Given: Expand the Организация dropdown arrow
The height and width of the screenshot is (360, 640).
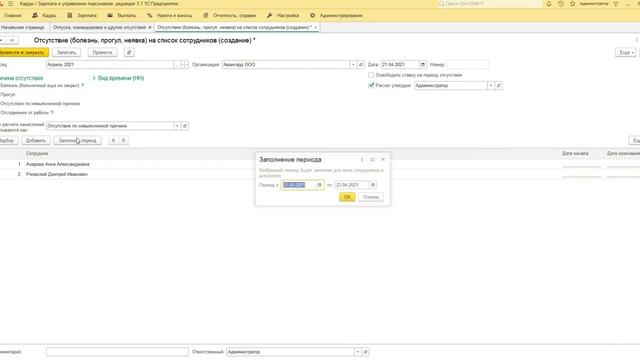Looking at the screenshot, I should pyautogui.click(x=353, y=64).
